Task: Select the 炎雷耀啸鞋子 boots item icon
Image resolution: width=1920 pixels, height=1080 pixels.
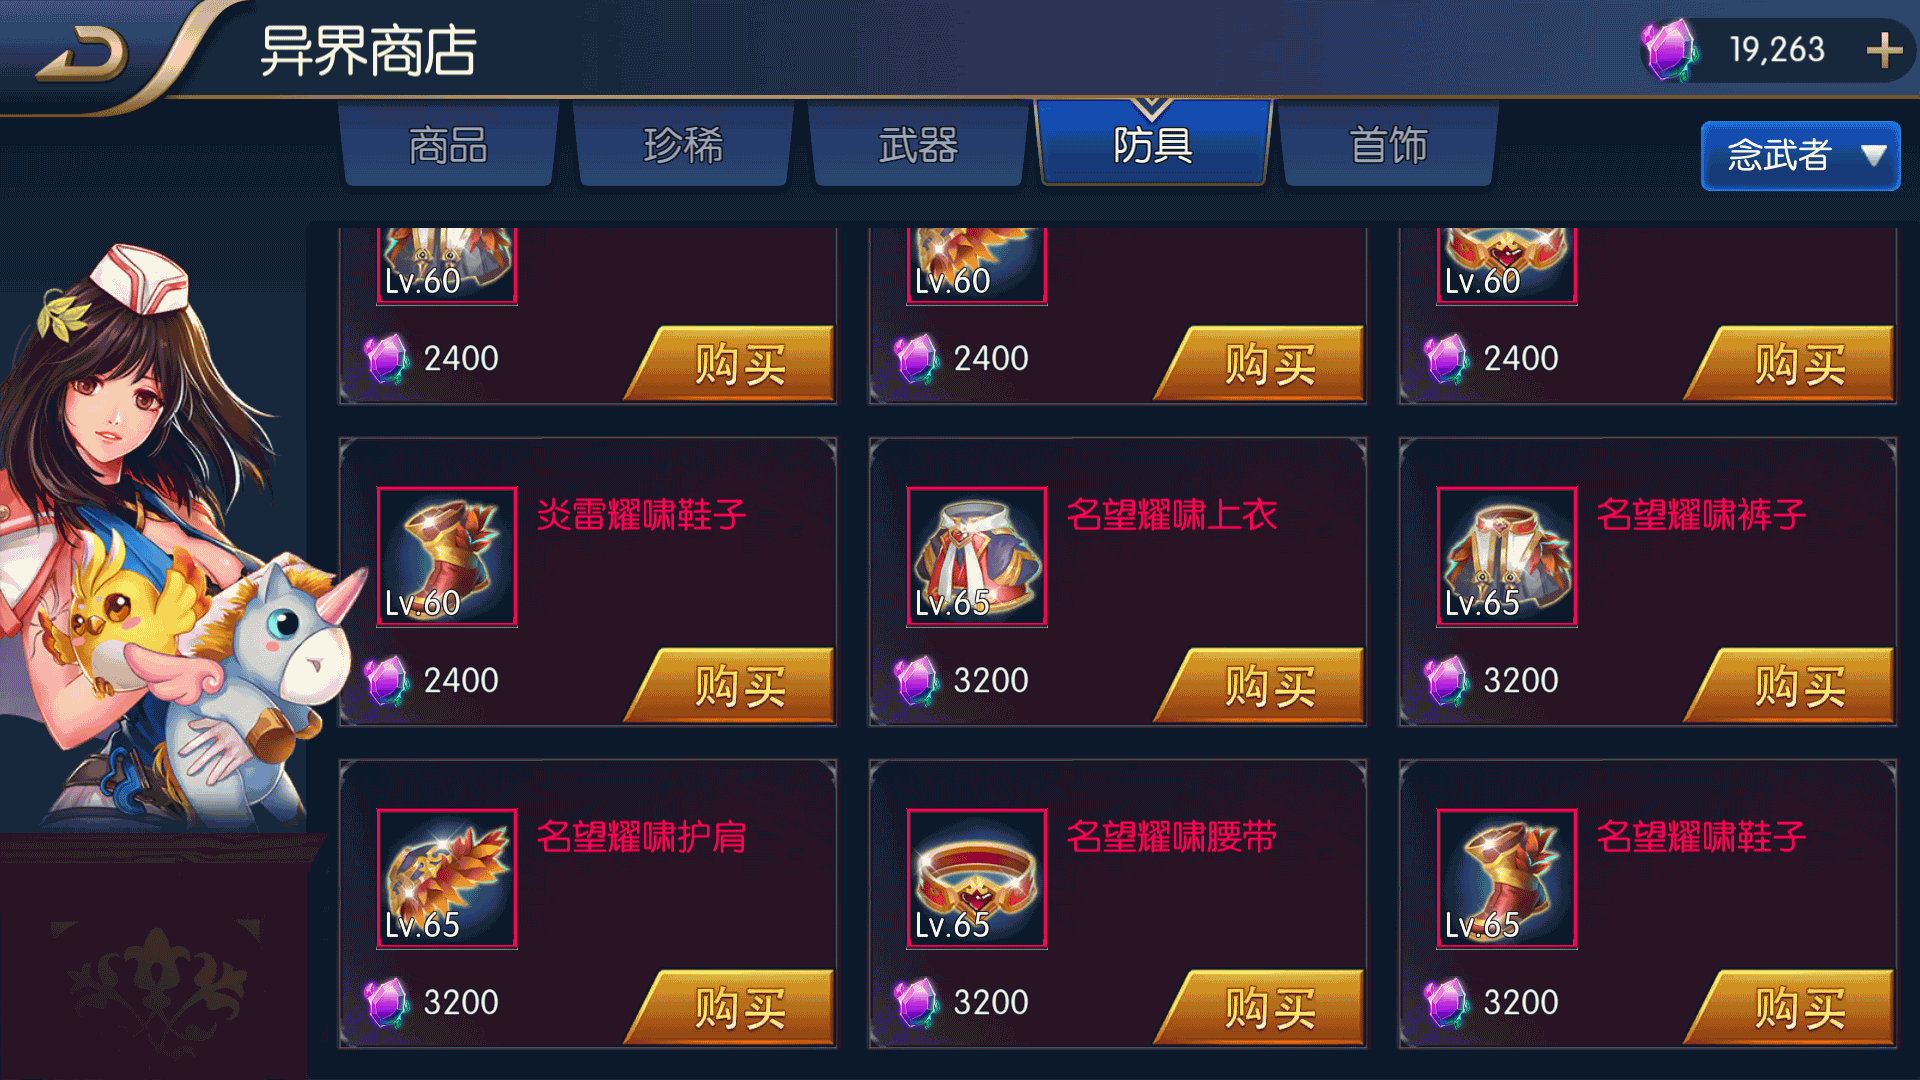Action: 446,556
